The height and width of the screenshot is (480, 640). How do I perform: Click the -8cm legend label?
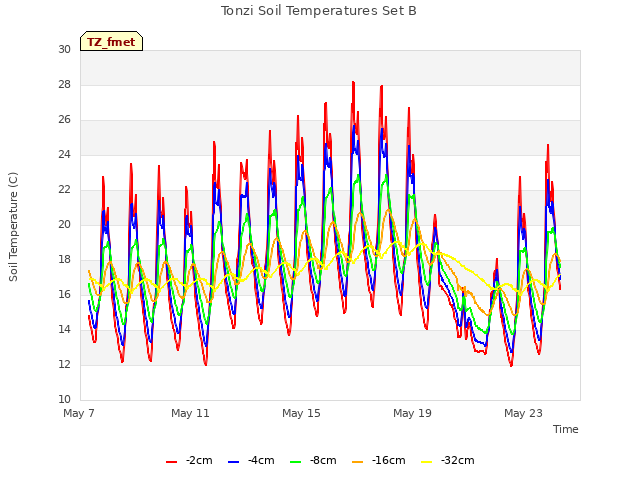pos(323,460)
